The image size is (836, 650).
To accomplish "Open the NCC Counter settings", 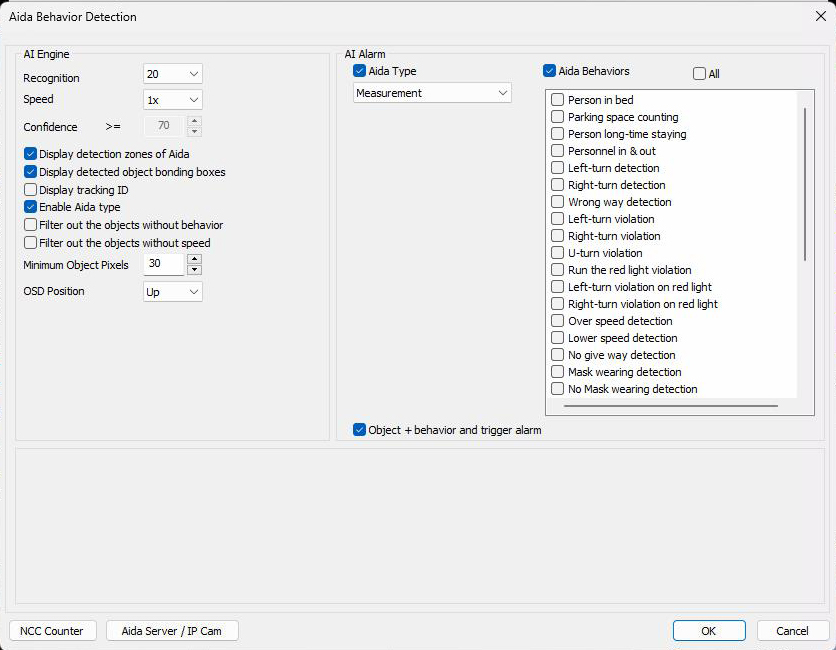I will pos(52,631).
